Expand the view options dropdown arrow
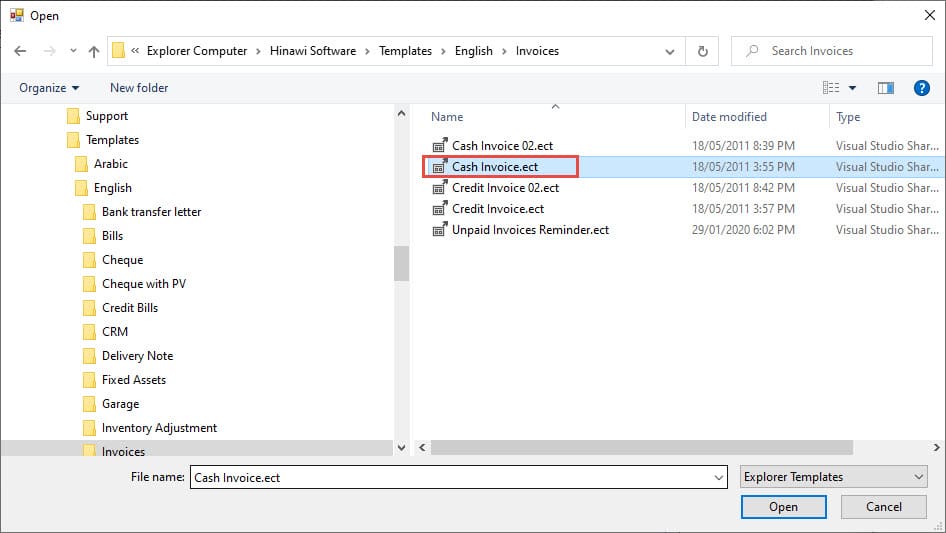946x533 pixels. tap(852, 88)
